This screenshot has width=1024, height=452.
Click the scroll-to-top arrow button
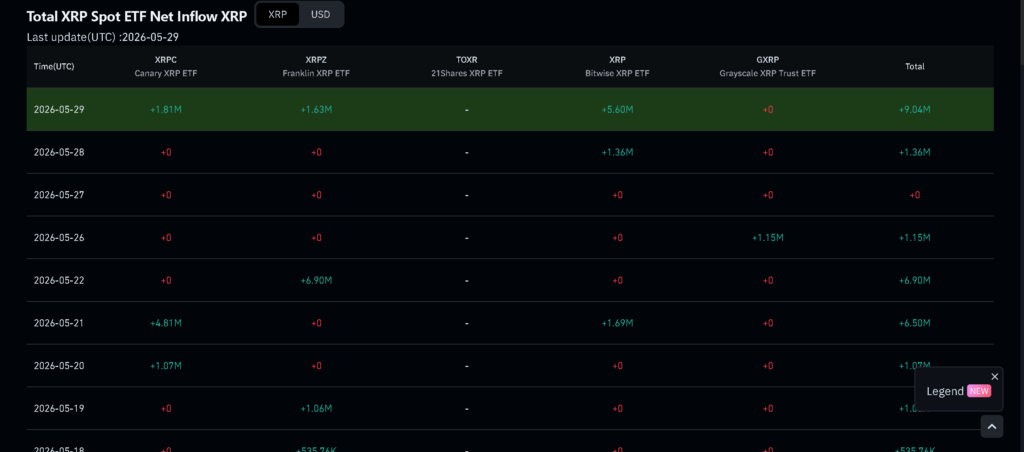coord(991,427)
